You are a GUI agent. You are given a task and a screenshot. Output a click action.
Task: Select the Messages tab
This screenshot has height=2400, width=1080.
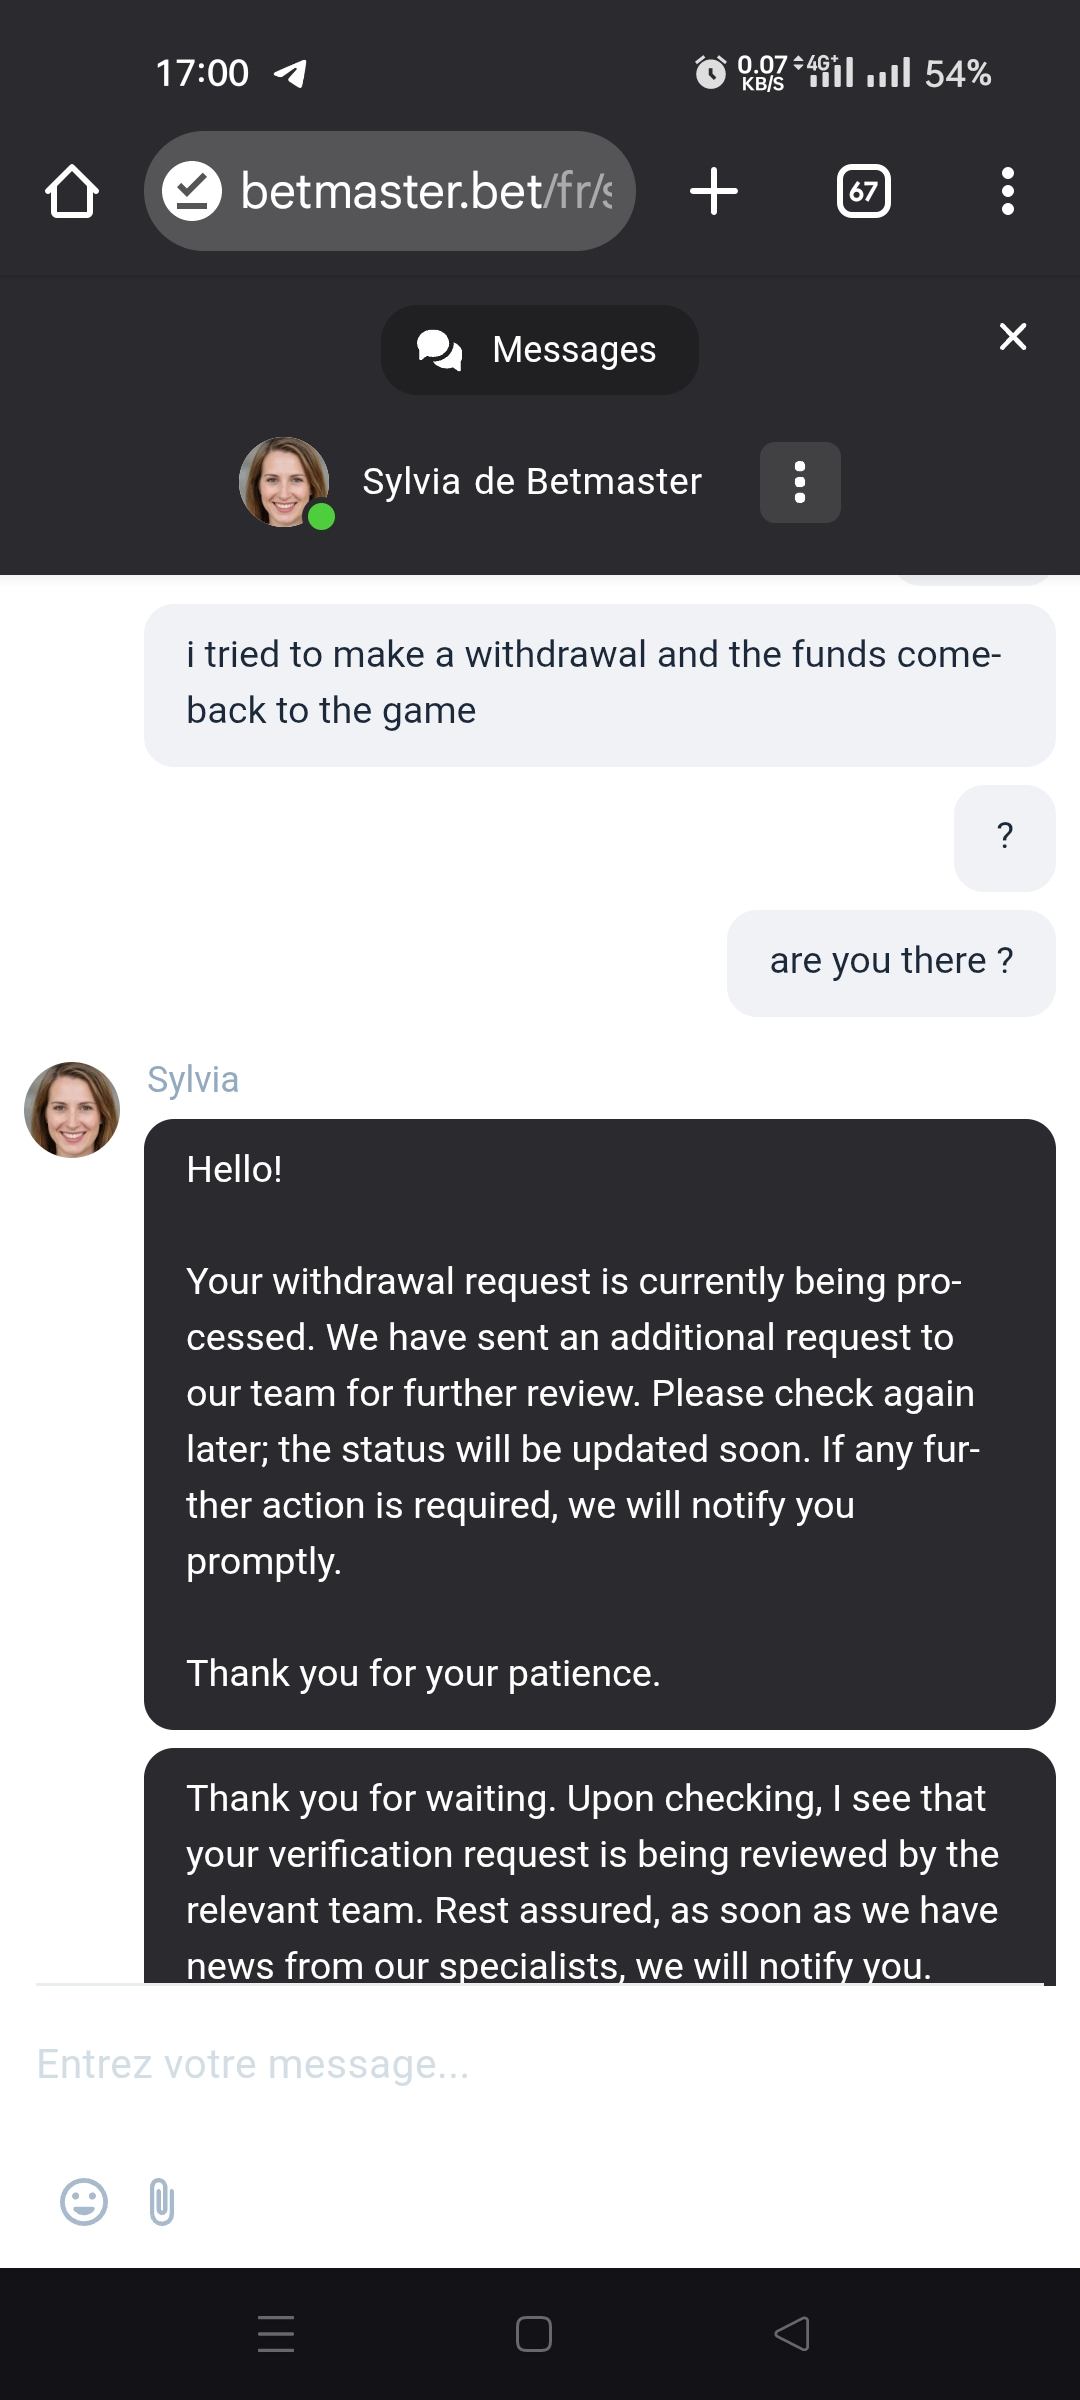click(540, 350)
